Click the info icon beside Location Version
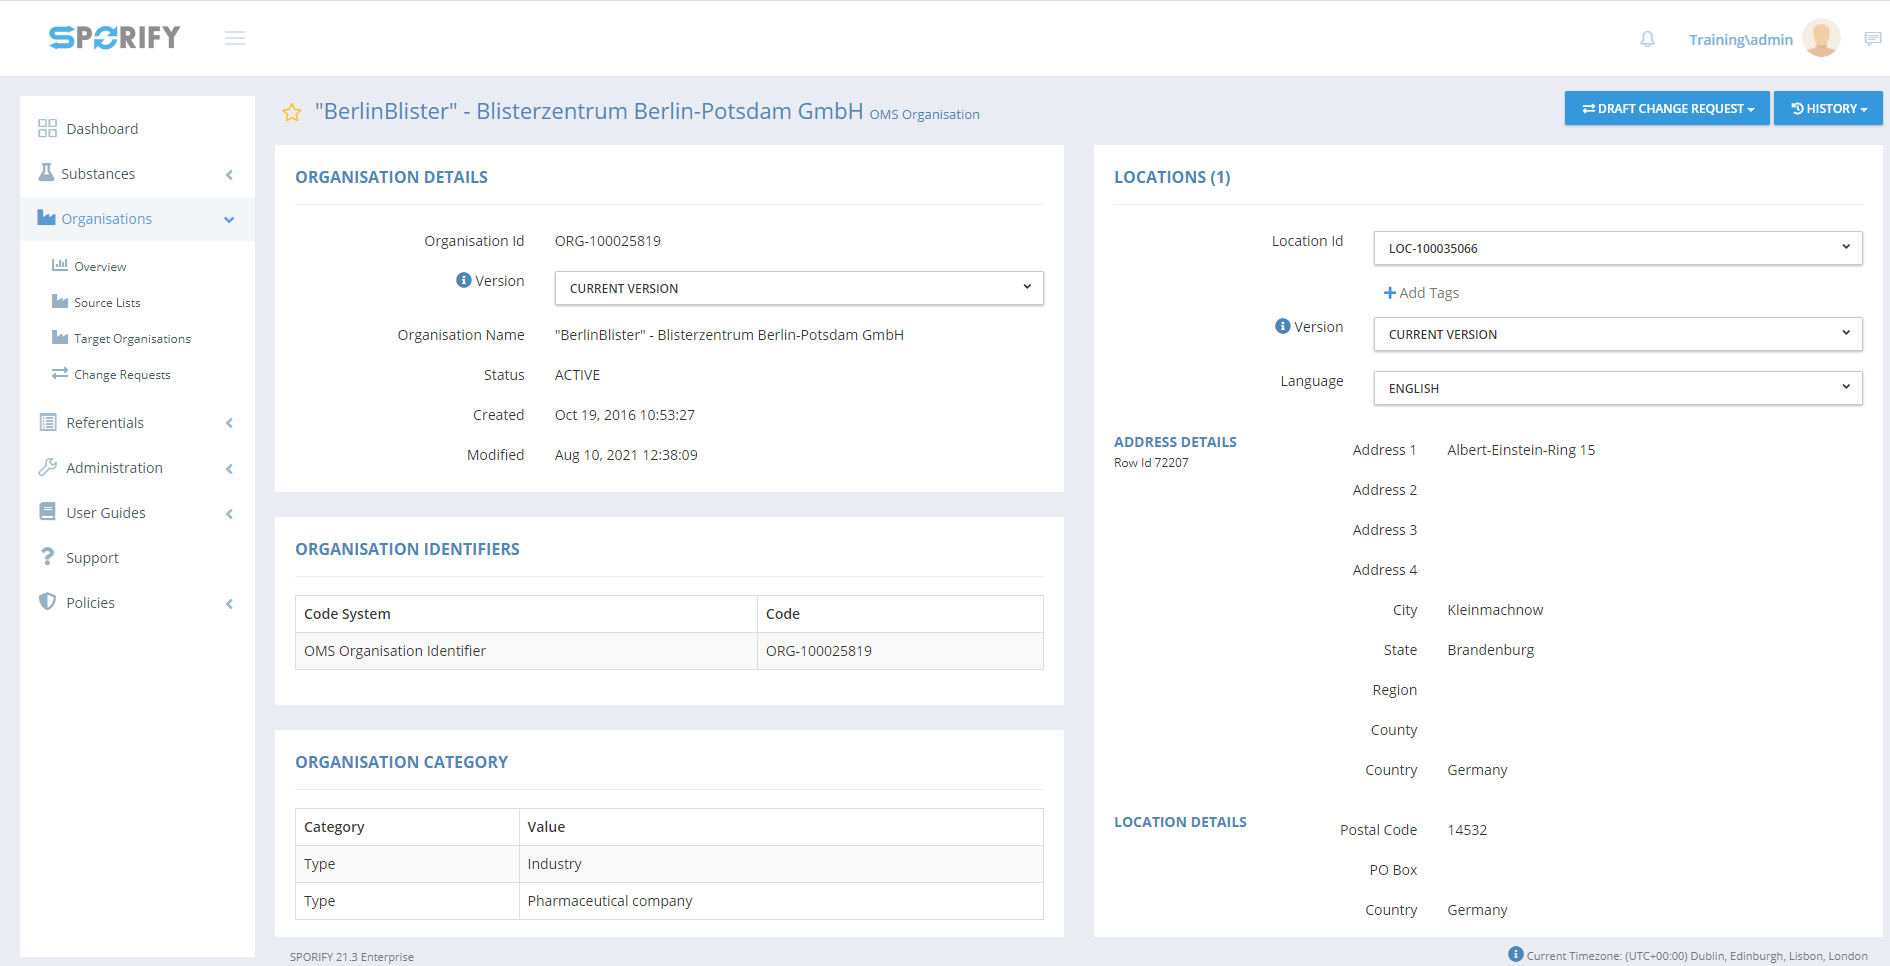 (x=1282, y=327)
